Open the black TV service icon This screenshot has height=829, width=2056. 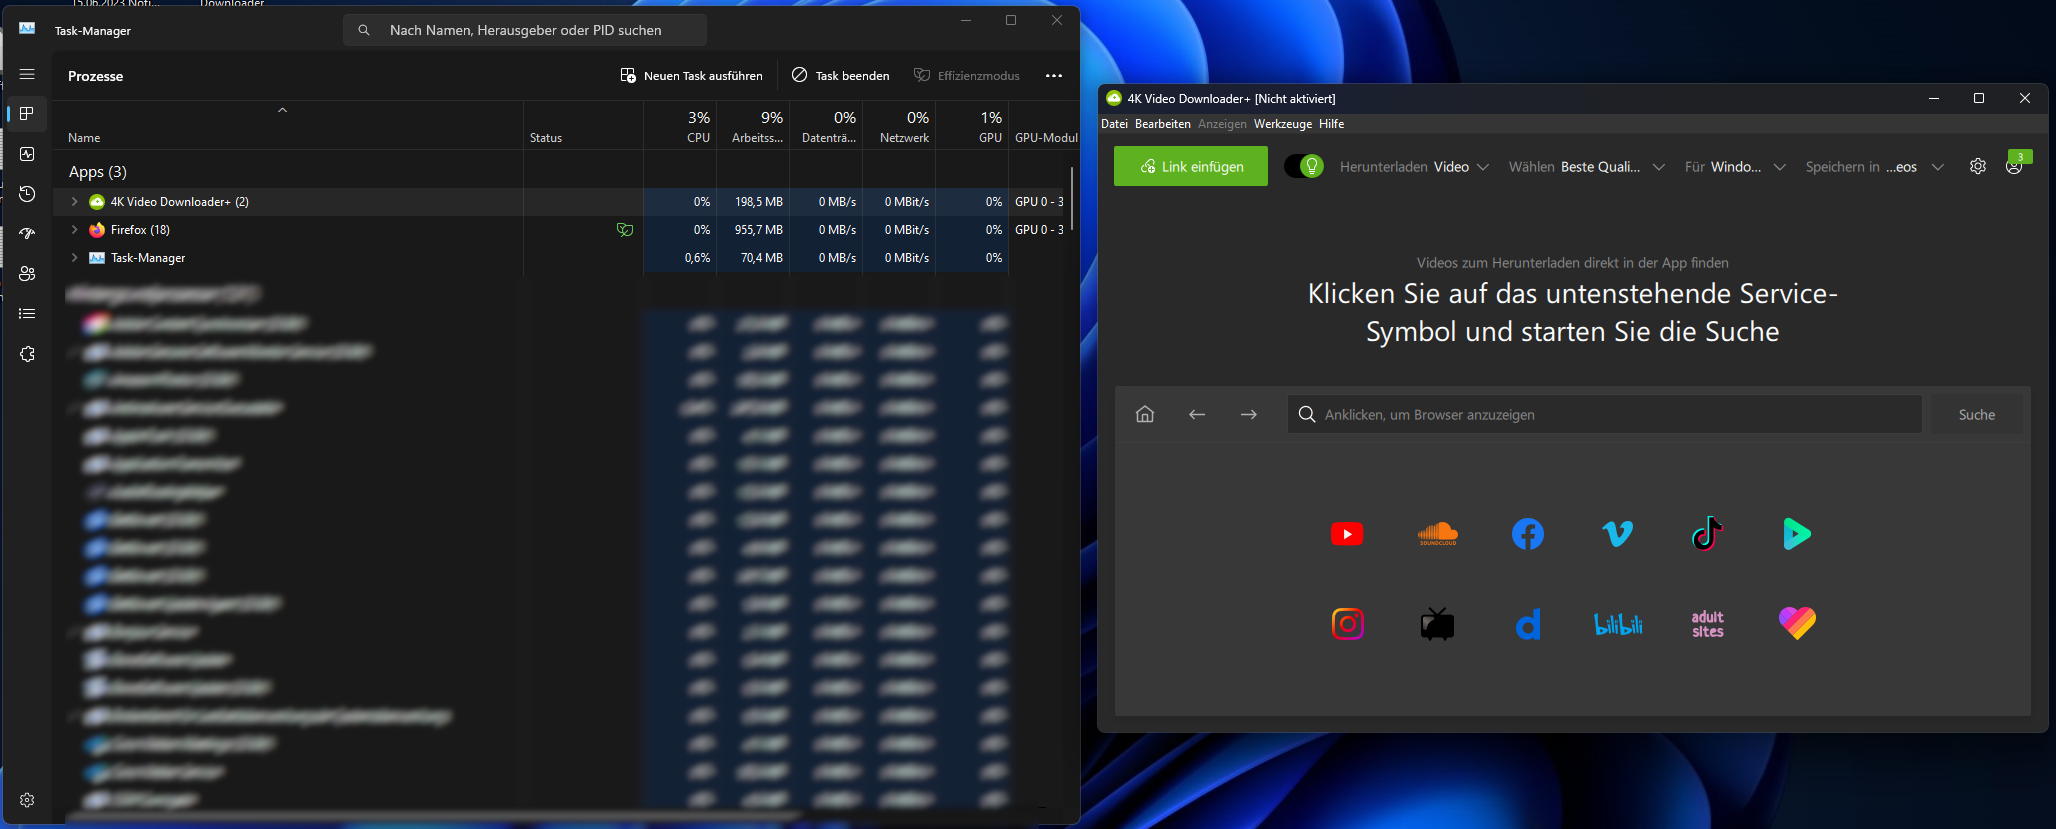pyautogui.click(x=1437, y=624)
